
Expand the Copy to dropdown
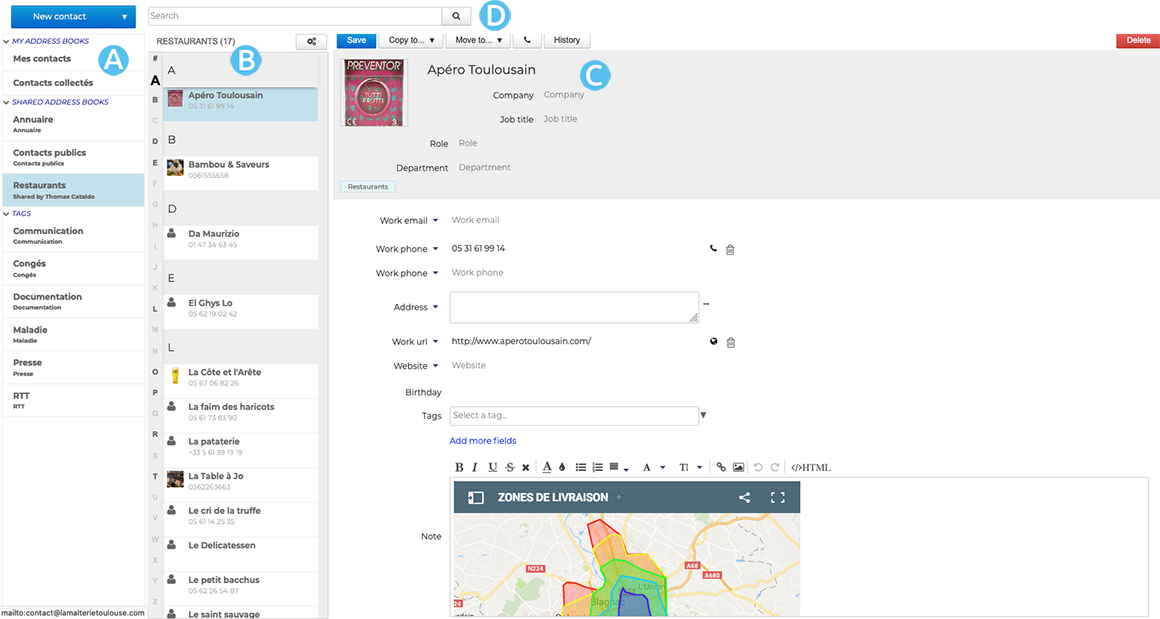point(411,40)
